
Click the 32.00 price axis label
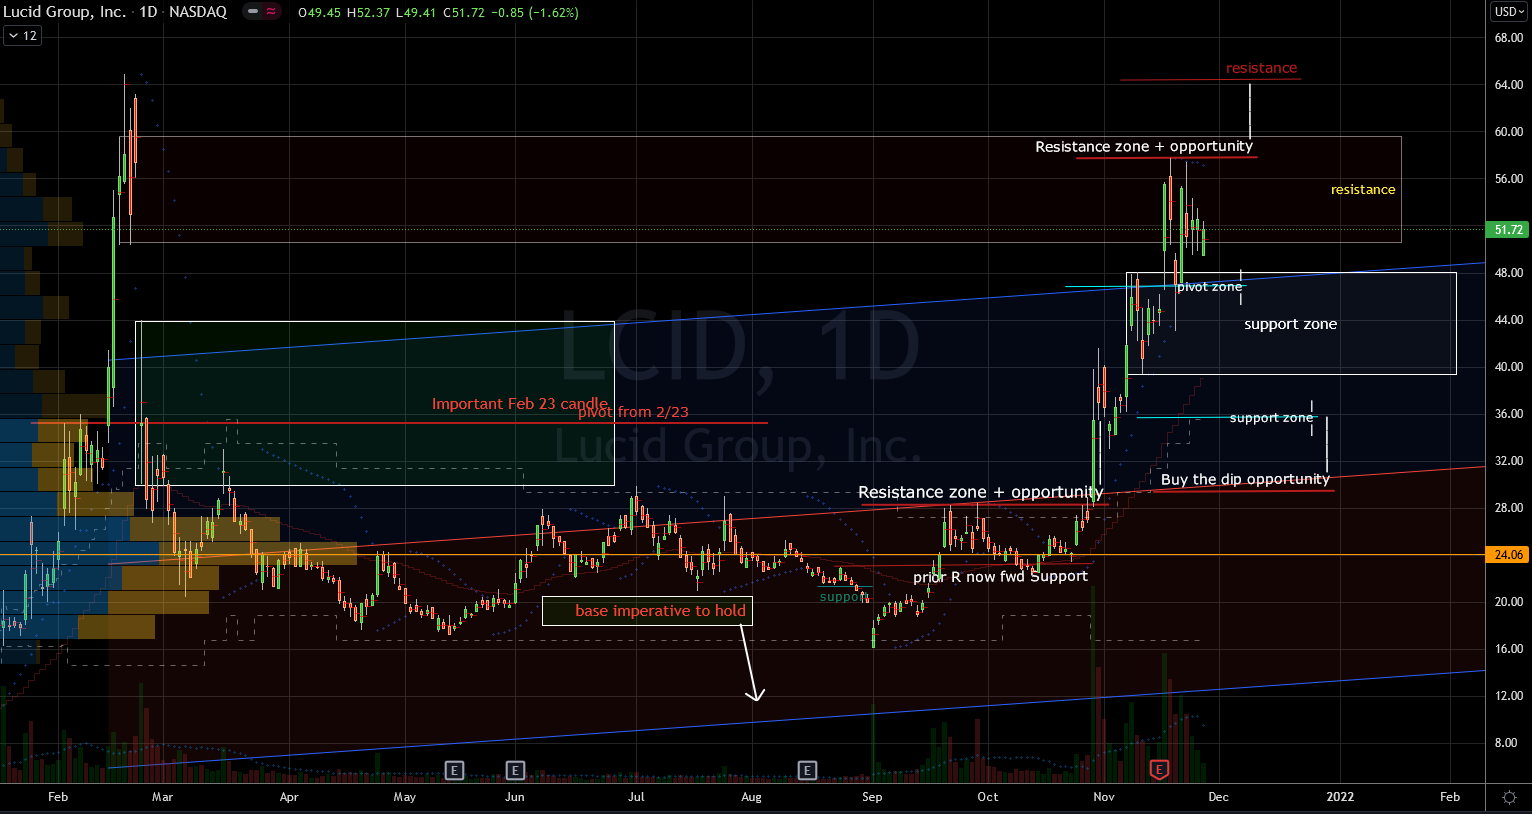point(1508,461)
